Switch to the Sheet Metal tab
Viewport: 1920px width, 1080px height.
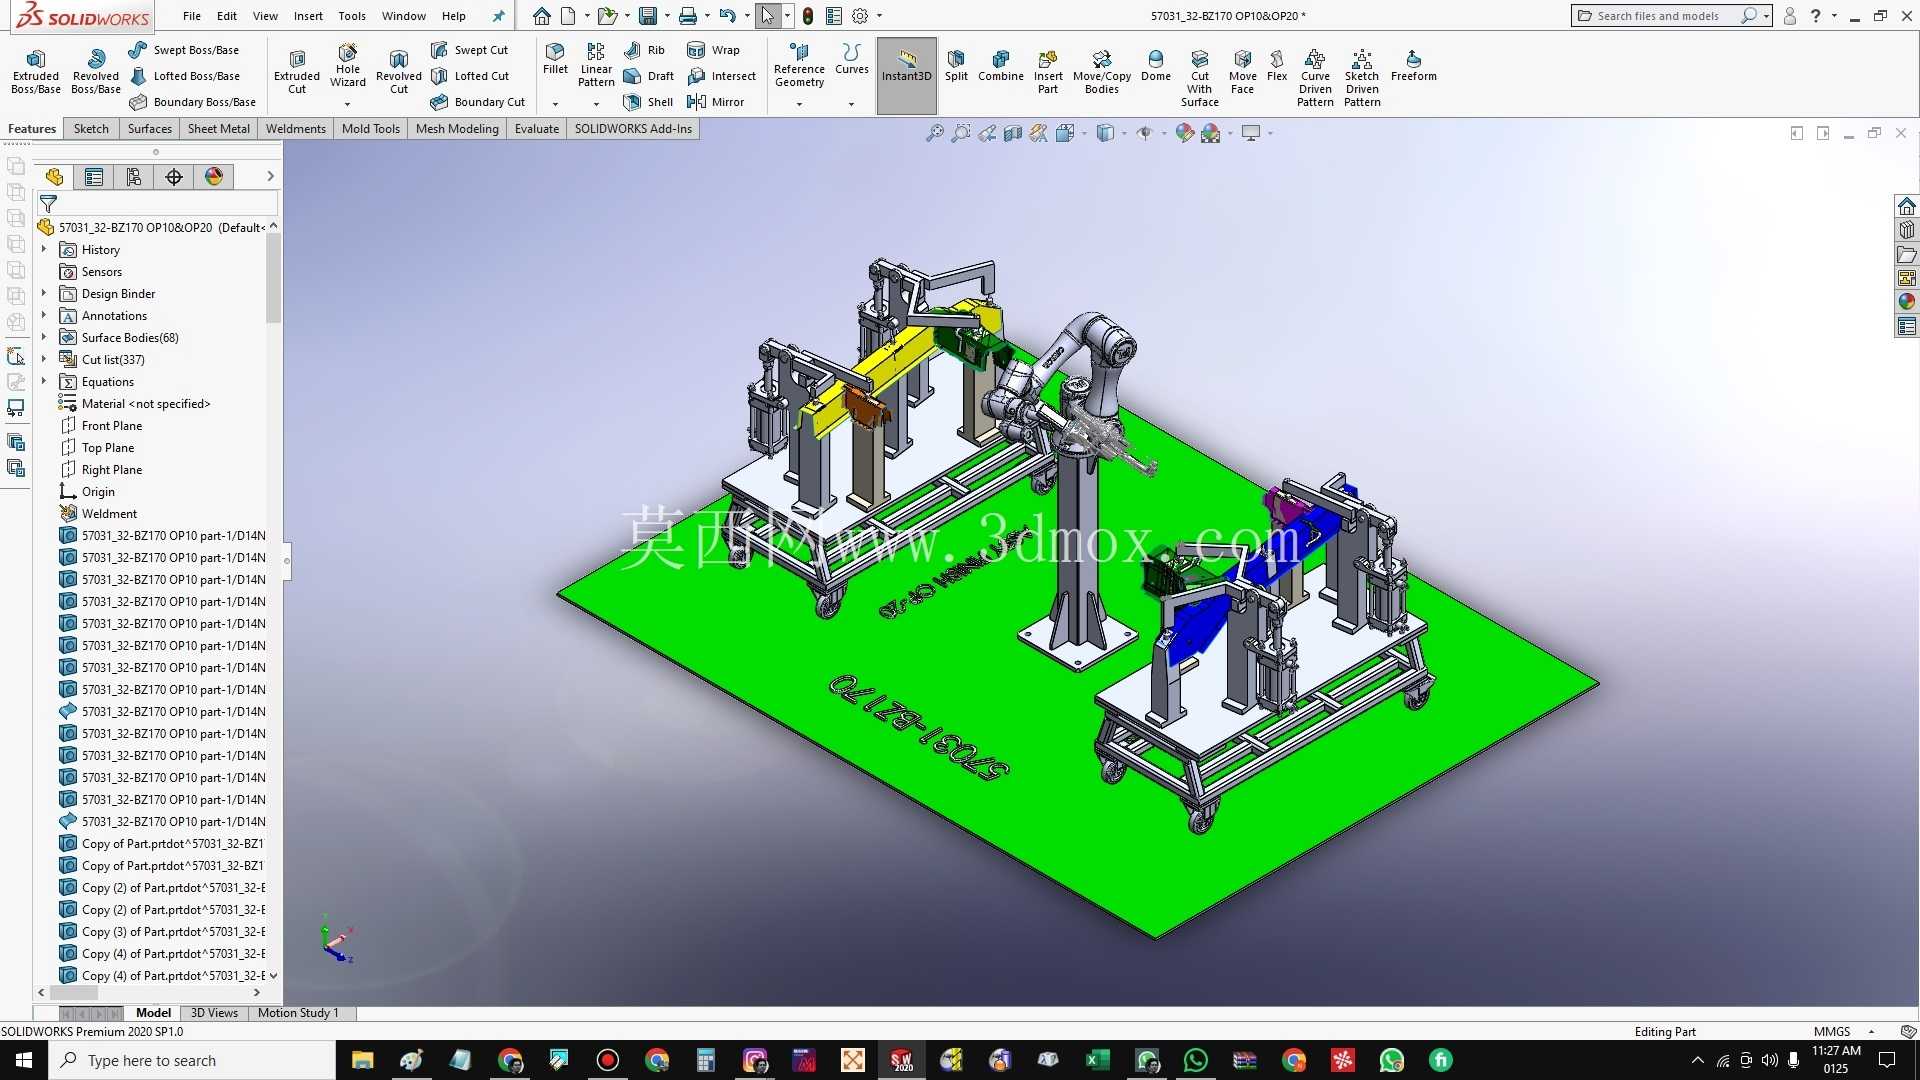click(x=218, y=129)
